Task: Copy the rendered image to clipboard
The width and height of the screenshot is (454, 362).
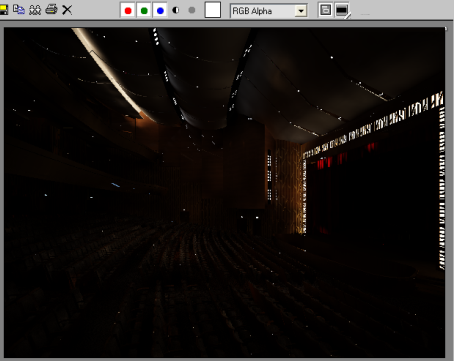Action: point(19,10)
